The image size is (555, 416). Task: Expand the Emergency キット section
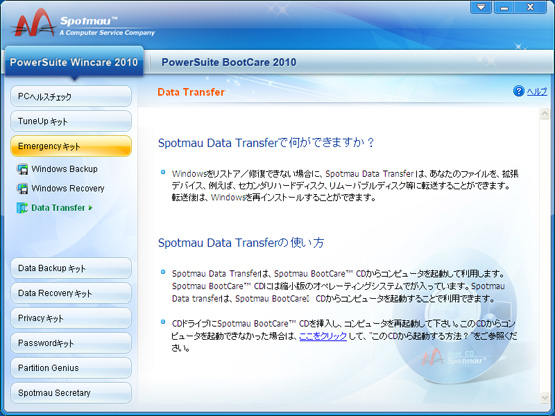point(71,146)
